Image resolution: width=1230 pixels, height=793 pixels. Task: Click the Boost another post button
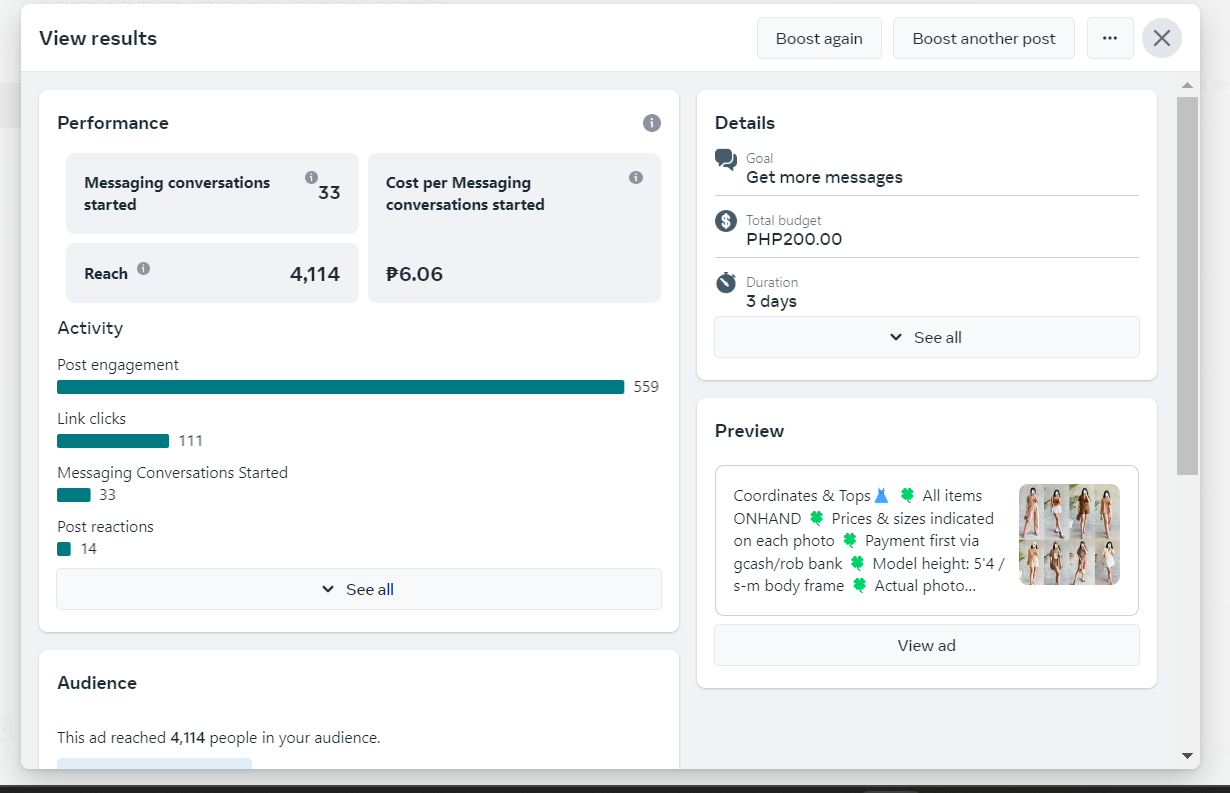(984, 38)
